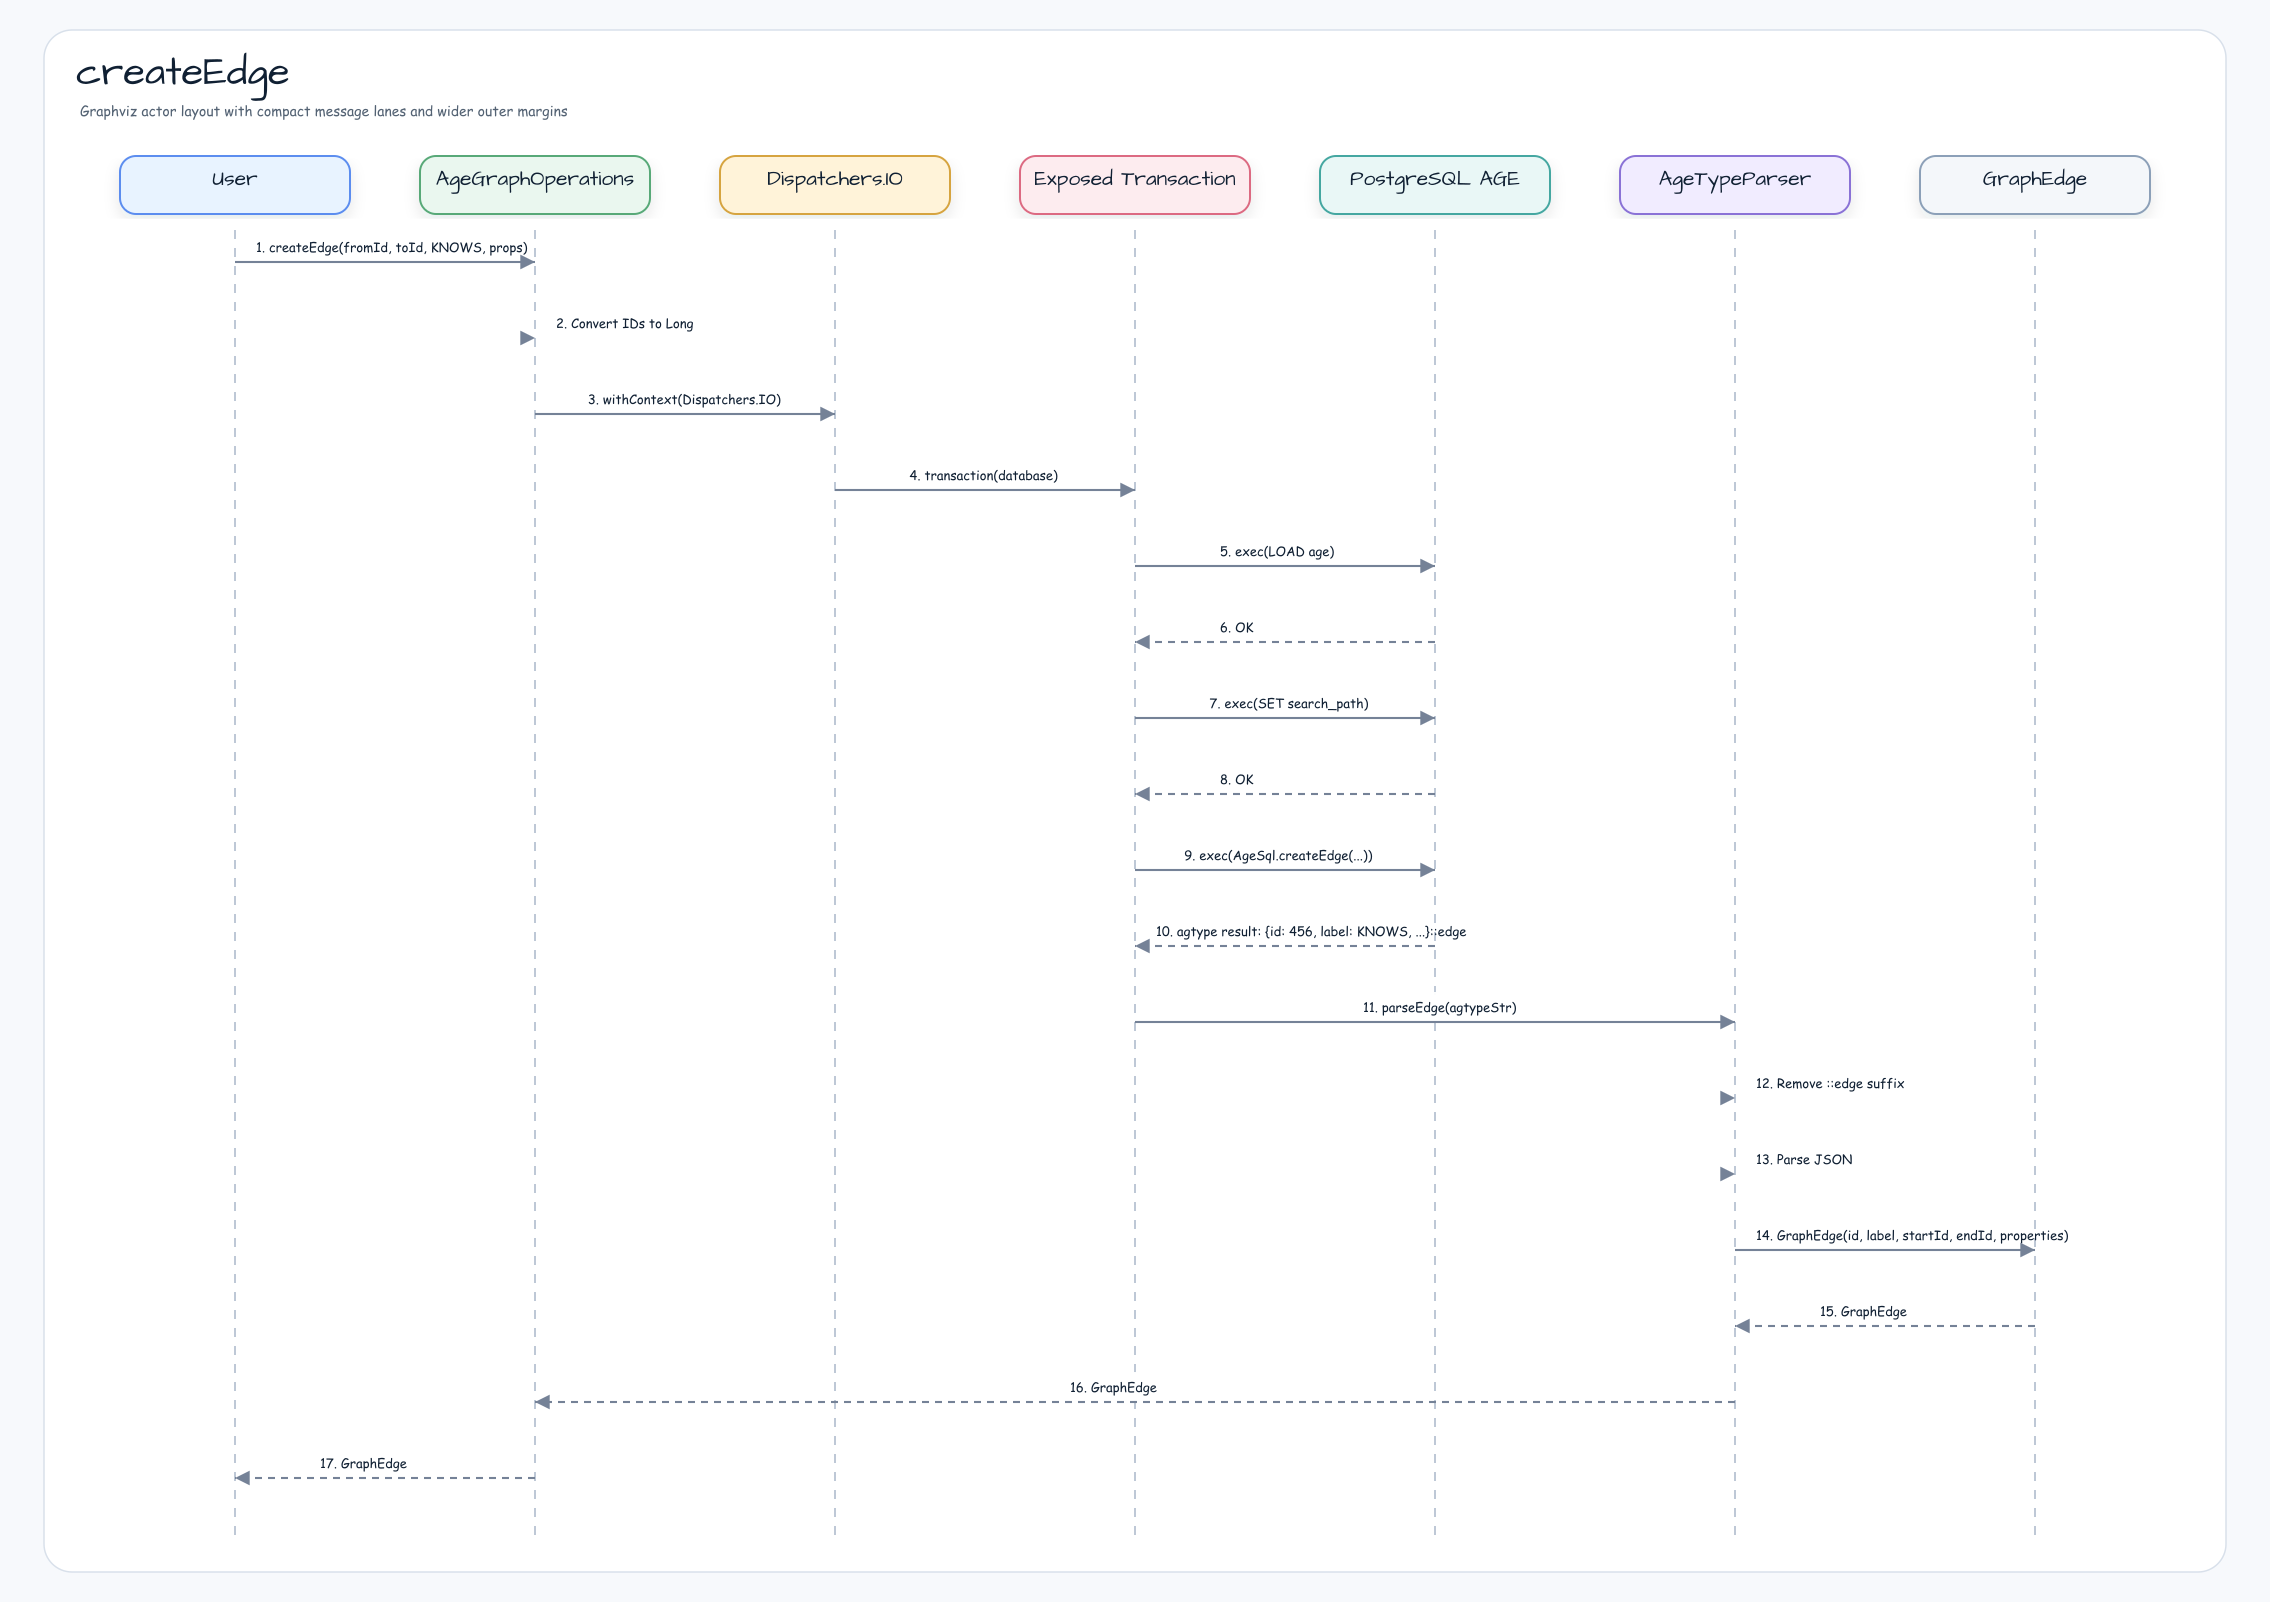This screenshot has width=2270, height=1602.
Task: Select the AgeGraphOperations actor box
Action: tap(535, 185)
